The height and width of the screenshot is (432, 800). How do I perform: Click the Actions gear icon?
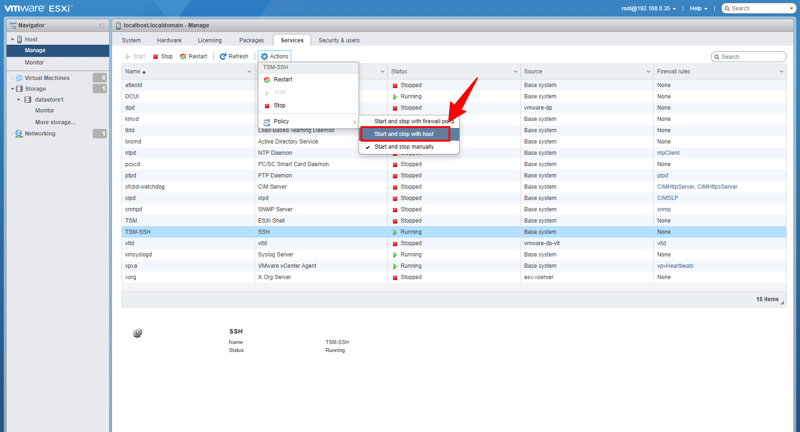click(x=265, y=57)
